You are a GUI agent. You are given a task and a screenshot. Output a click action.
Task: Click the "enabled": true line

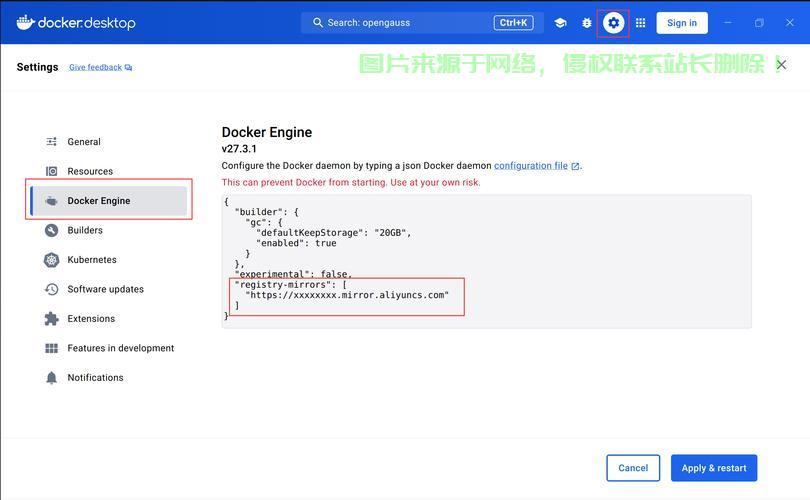[x=296, y=243]
